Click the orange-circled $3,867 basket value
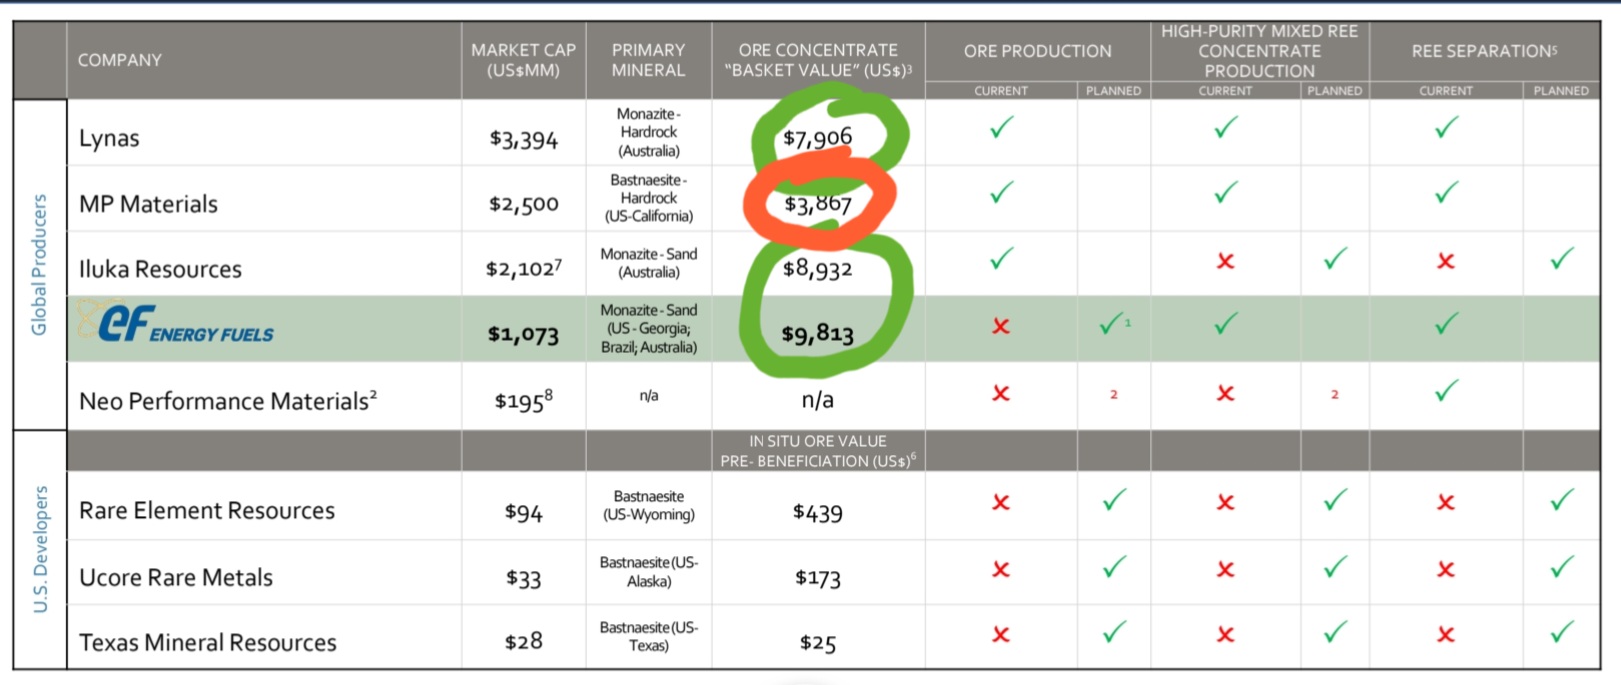Image resolution: width=1621 pixels, height=685 pixels. [x=817, y=204]
